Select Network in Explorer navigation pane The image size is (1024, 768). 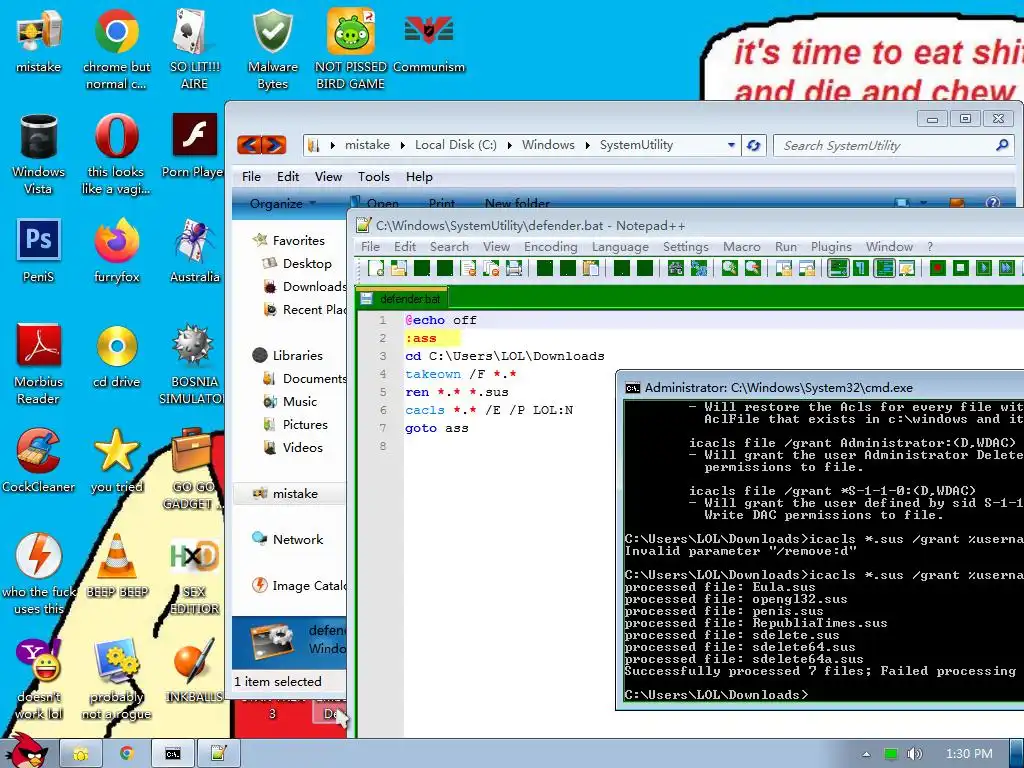[x=288, y=539]
